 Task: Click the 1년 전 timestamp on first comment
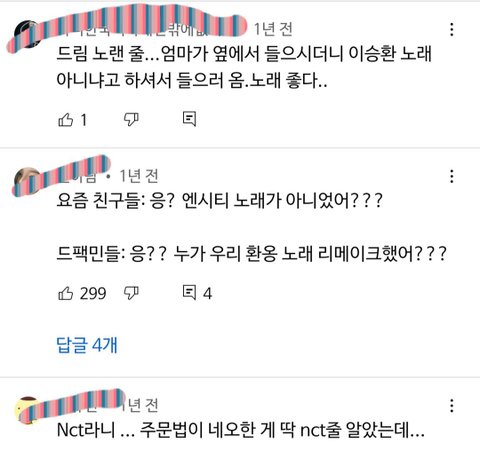[x=273, y=29]
